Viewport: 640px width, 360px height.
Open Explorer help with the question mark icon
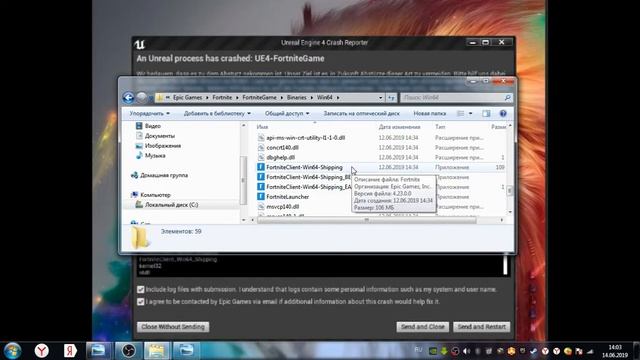(x=503, y=113)
